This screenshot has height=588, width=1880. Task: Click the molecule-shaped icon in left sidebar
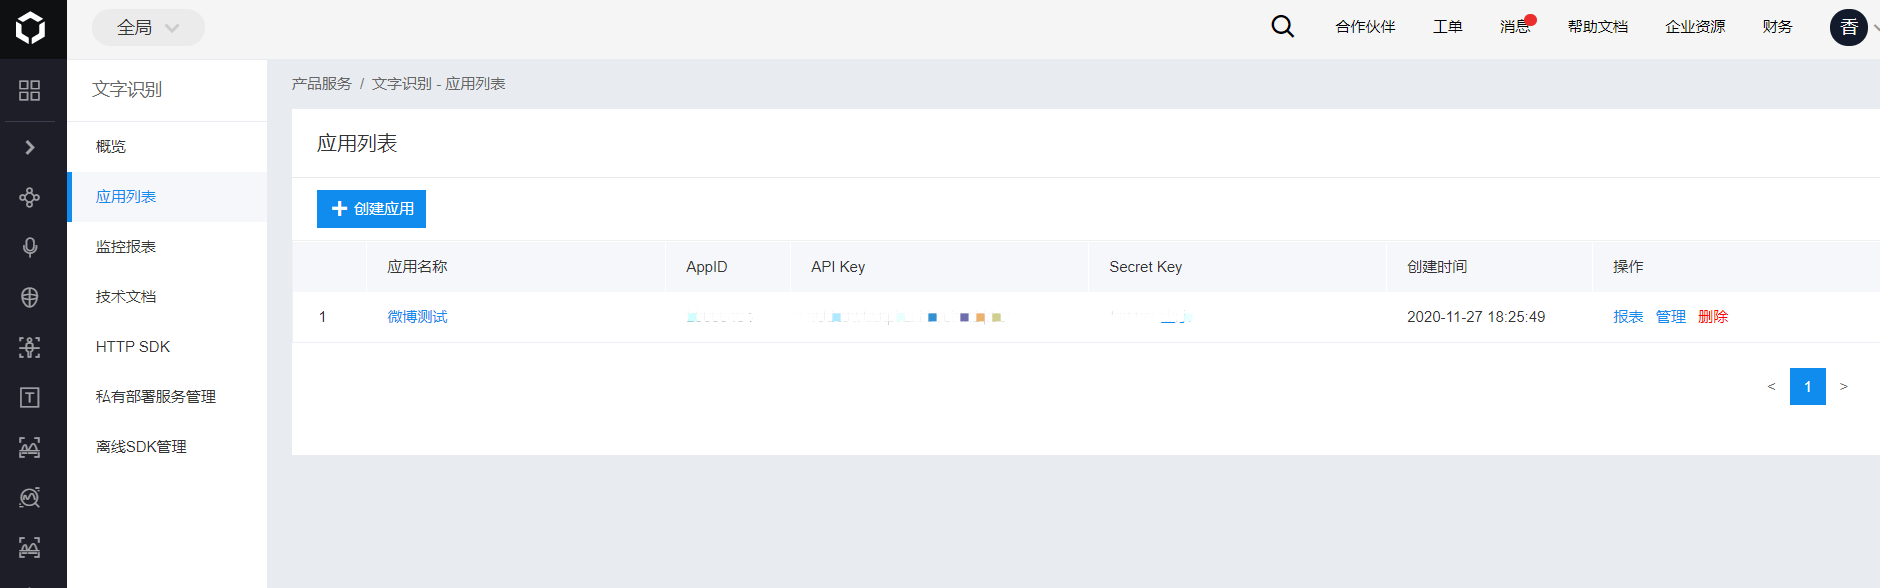pyautogui.click(x=30, y=197)
